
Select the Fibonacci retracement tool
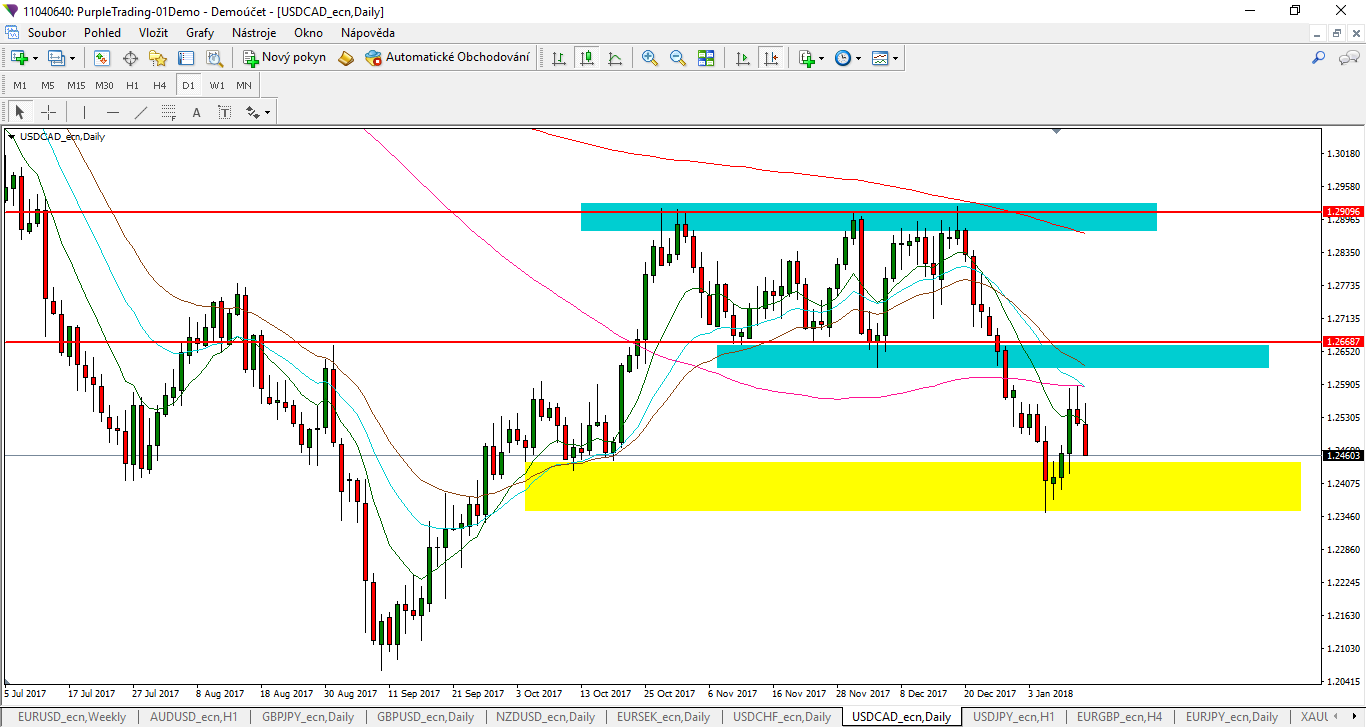pos(168,112)
